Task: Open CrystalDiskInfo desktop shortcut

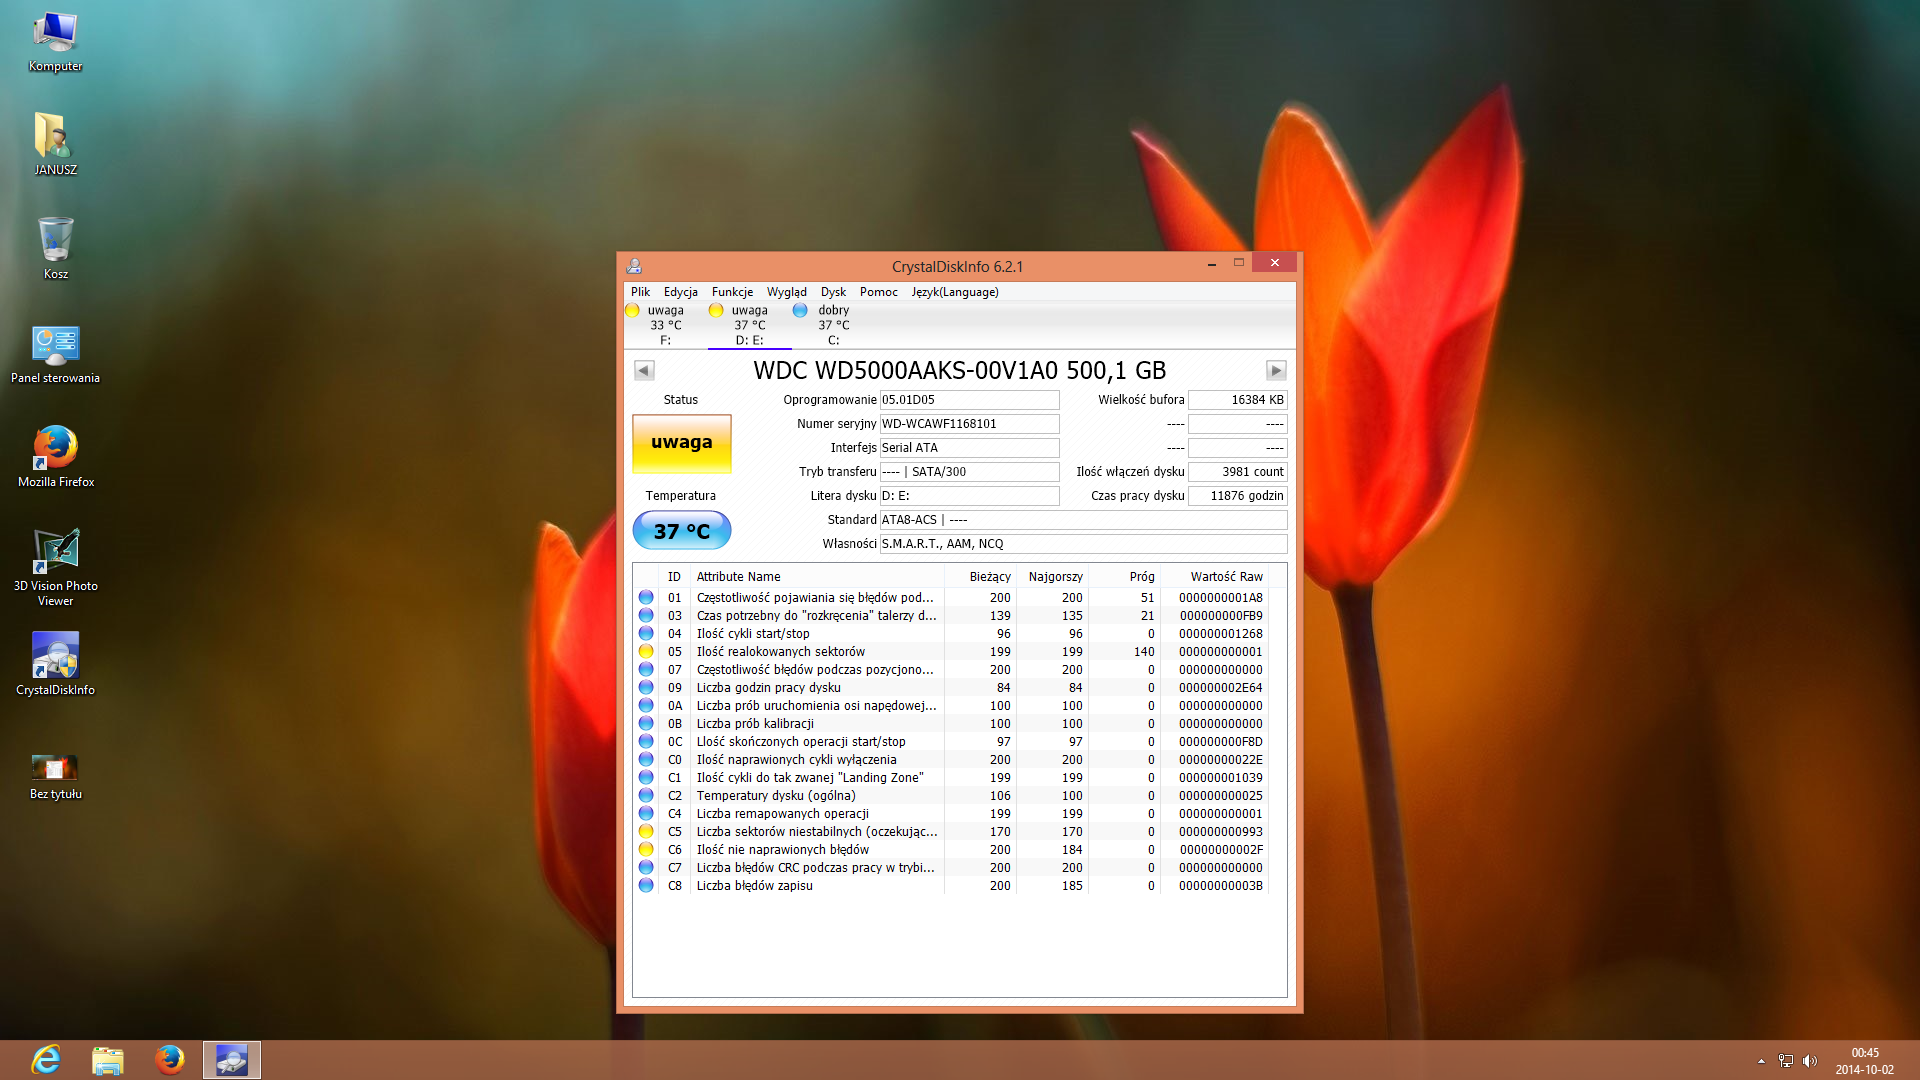Action: point(55,664)
